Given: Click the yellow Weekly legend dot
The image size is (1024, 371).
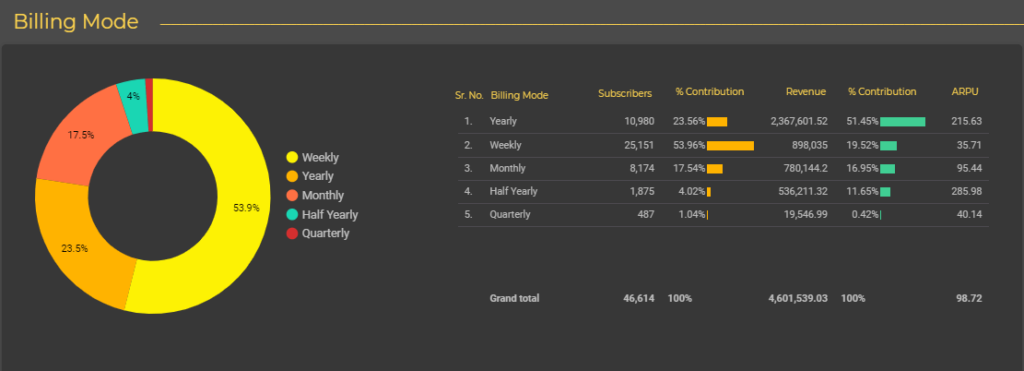Looking at the screenshot, I should tap(292, 157).
